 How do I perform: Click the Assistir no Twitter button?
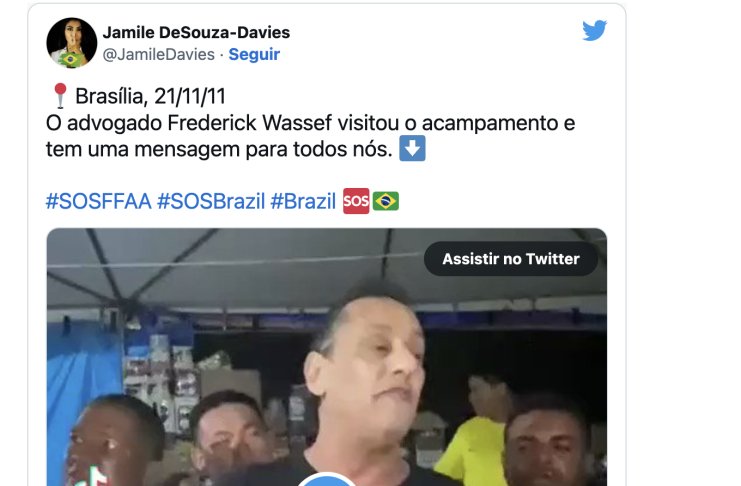pyautogui.click(x=511, y=259)
